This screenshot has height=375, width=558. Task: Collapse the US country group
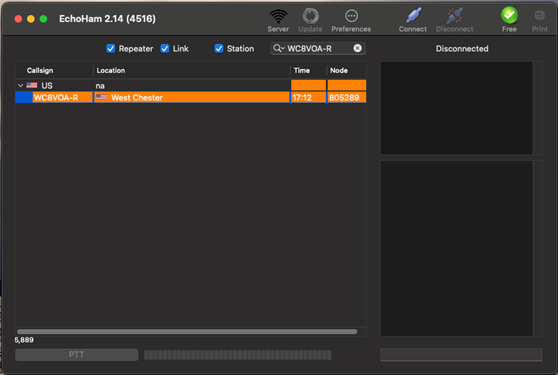coord(20,85)
